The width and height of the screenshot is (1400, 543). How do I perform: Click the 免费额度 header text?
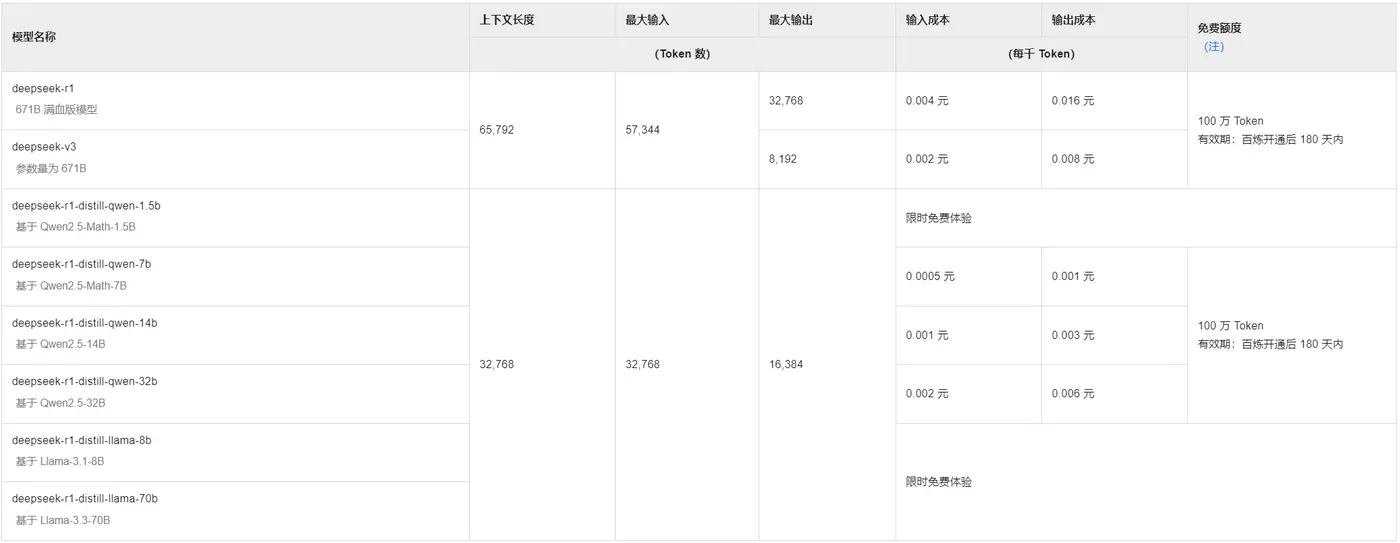pyautogui.click(x=1219, y=29)
